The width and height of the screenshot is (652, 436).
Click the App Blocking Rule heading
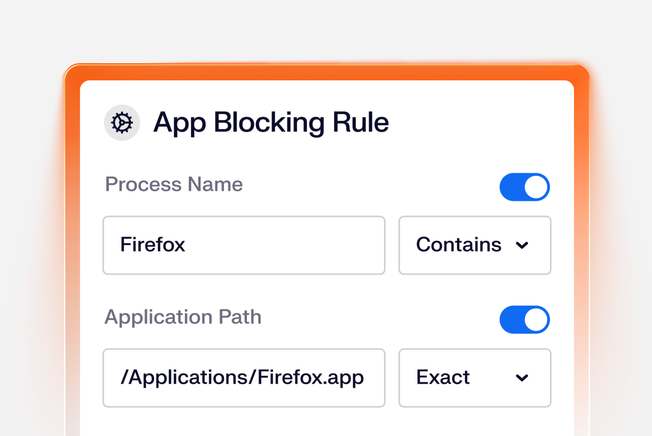(x=271, y=123)
